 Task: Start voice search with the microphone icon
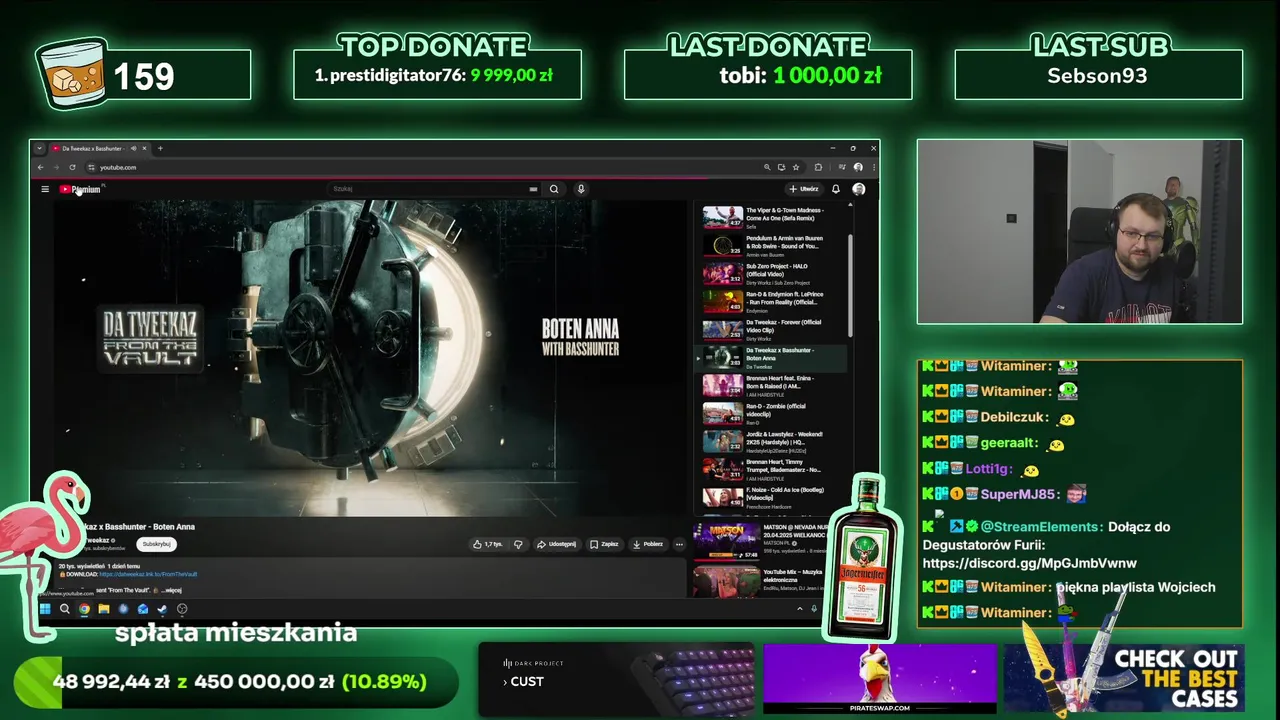click(580, 189)
